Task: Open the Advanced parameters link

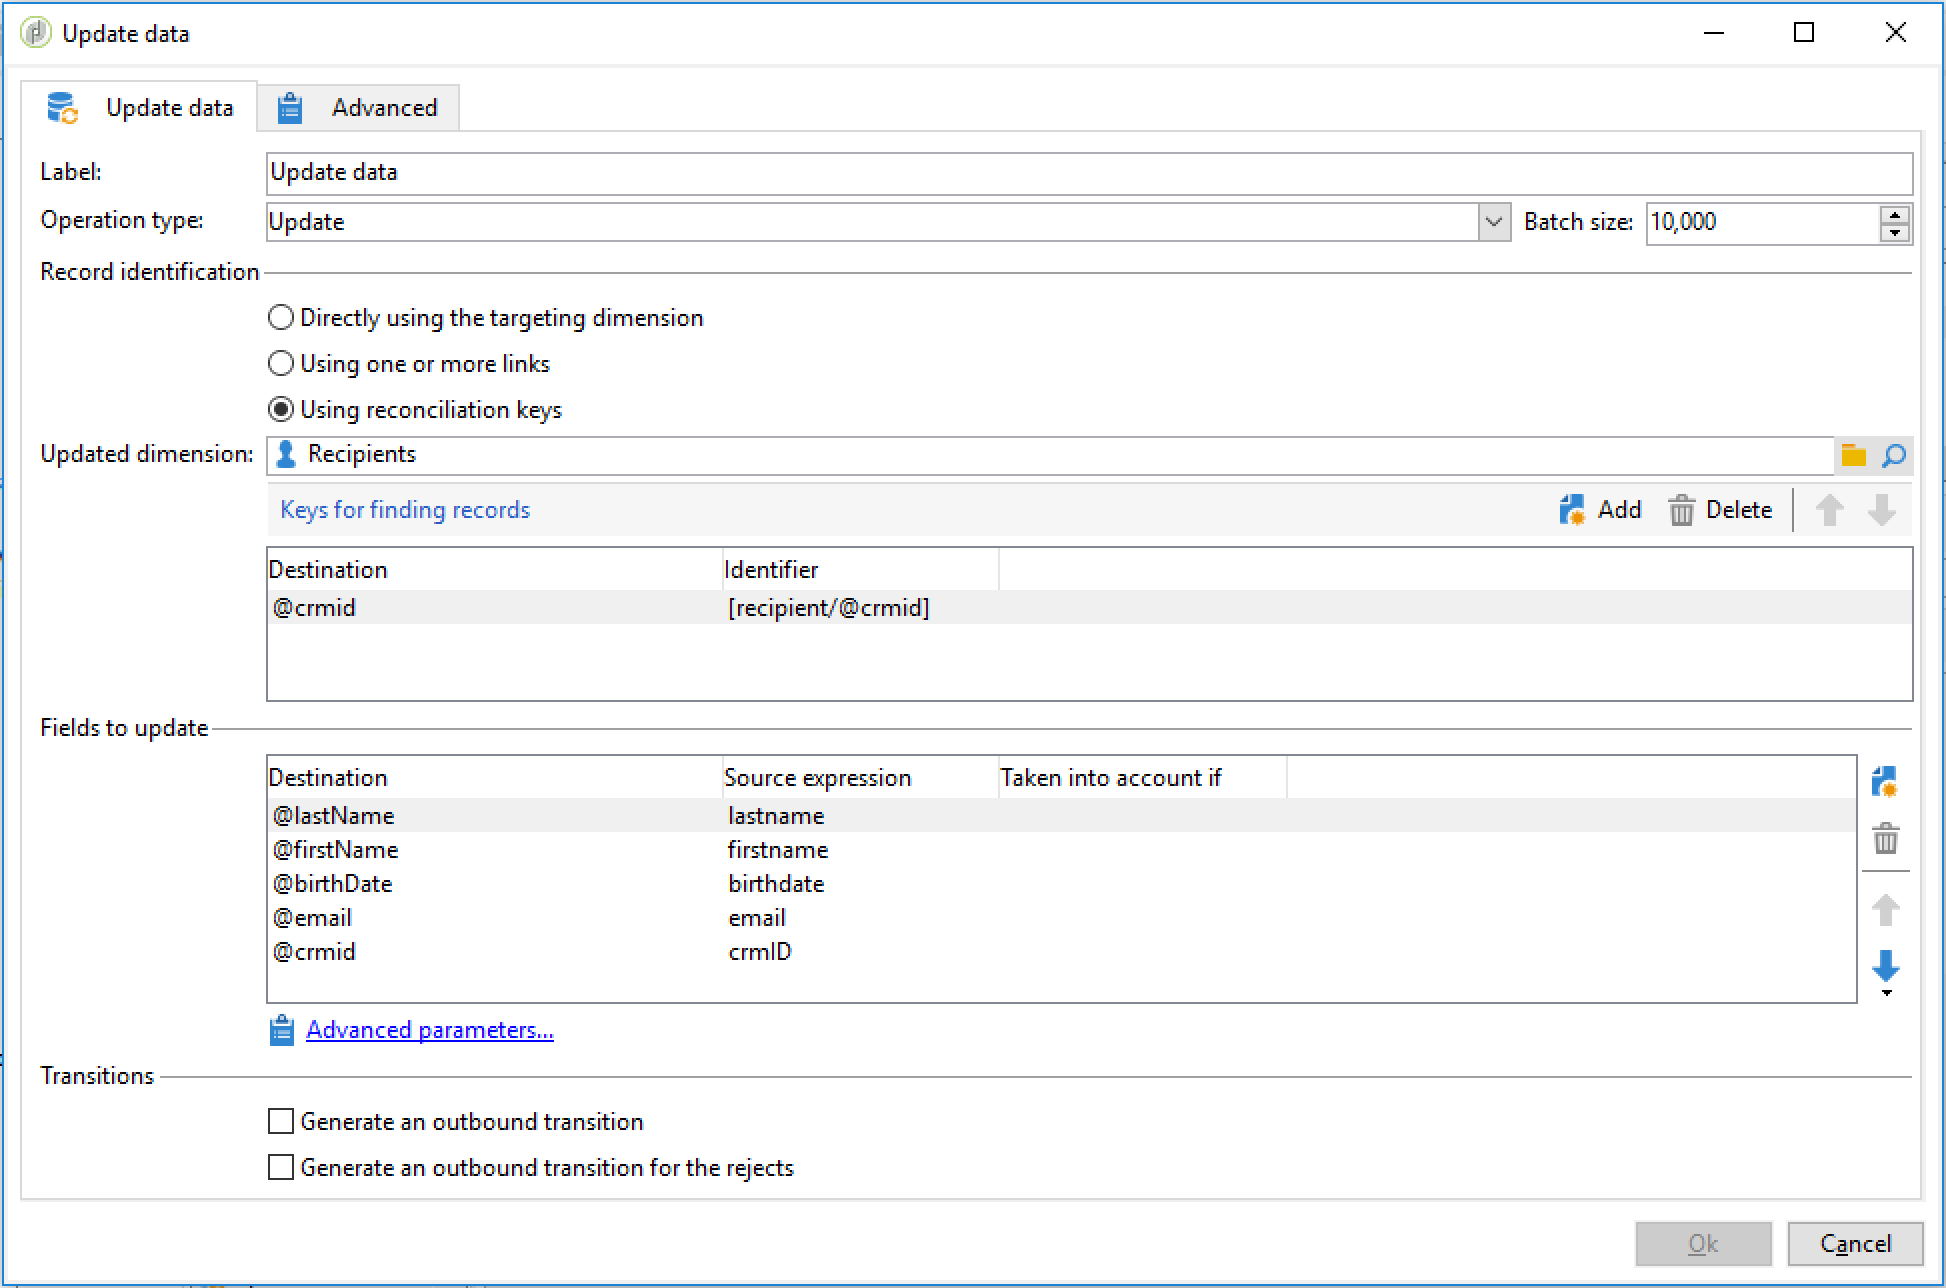Action: [429, 1030]
